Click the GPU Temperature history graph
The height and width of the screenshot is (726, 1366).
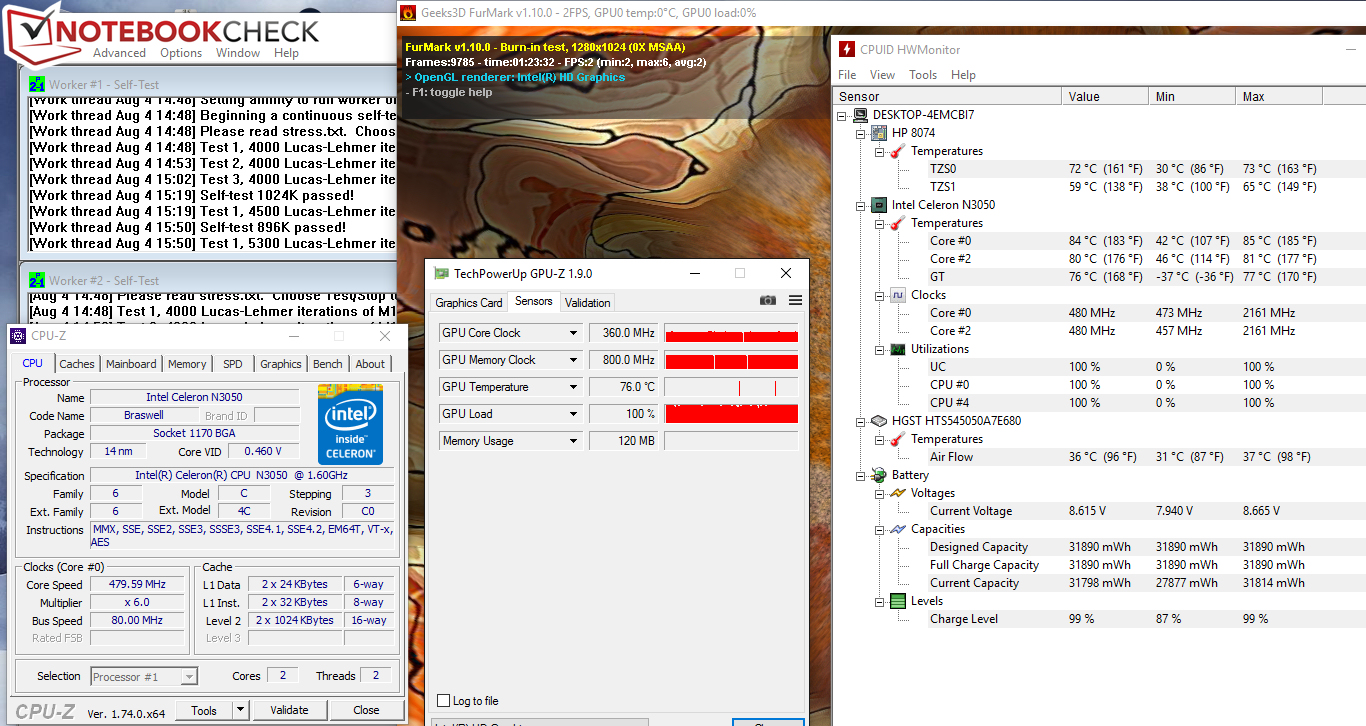coord(731,387)
